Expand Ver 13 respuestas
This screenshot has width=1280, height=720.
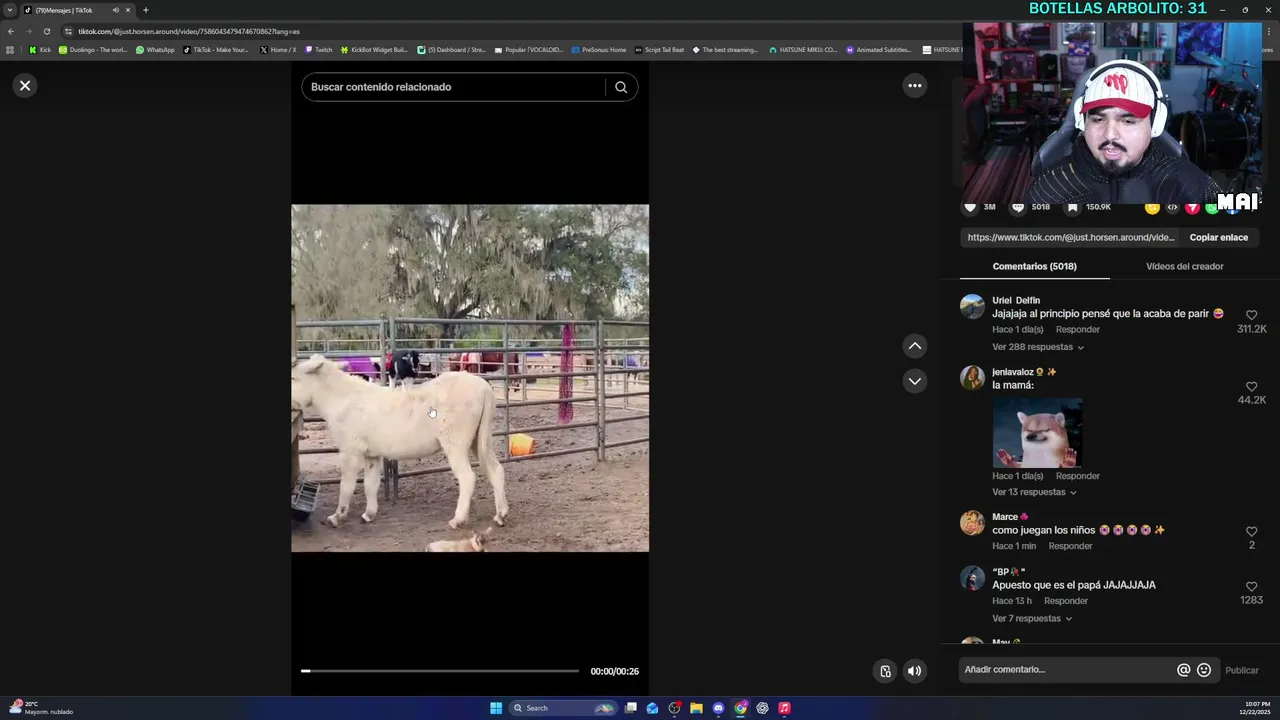1034,492
